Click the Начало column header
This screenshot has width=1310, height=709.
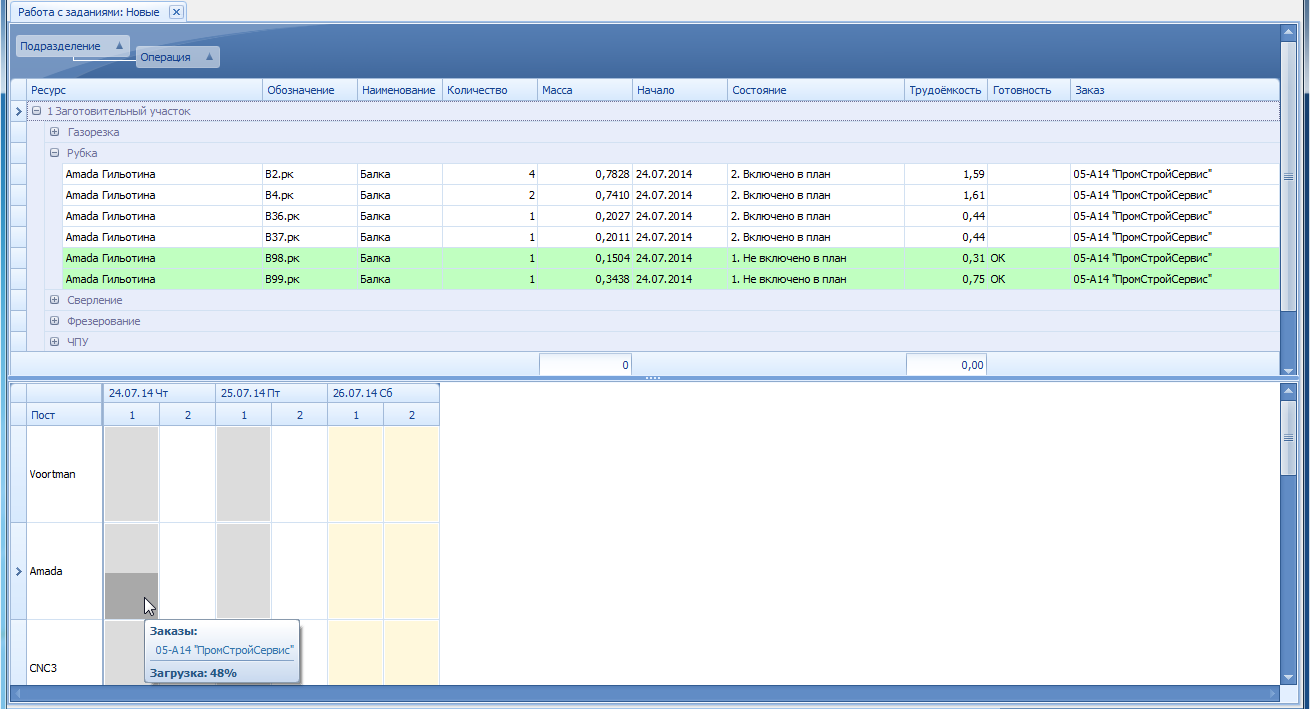pos(680,90)
